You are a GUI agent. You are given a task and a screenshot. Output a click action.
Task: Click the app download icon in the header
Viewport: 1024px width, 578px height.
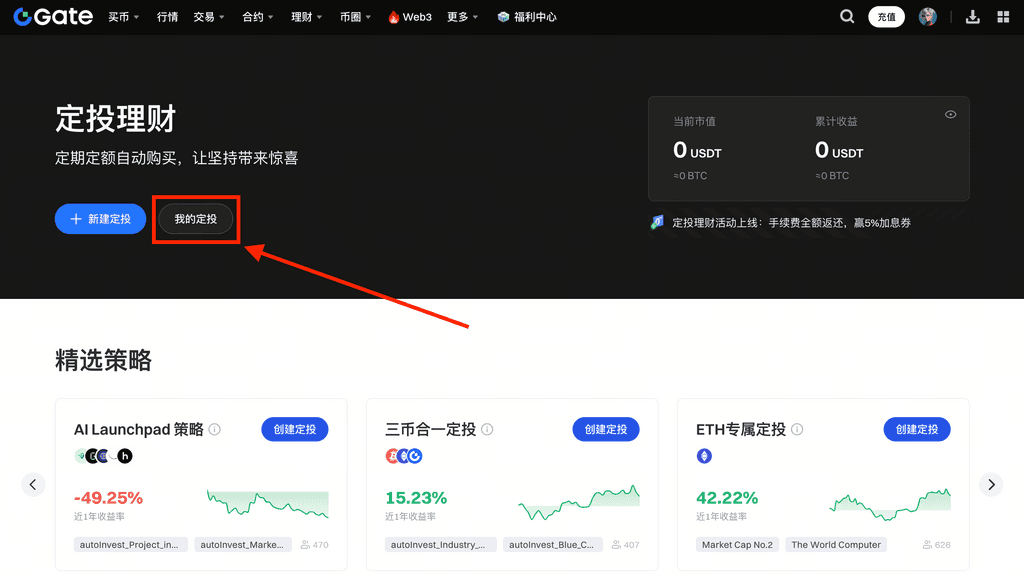[x=973, y=16]
